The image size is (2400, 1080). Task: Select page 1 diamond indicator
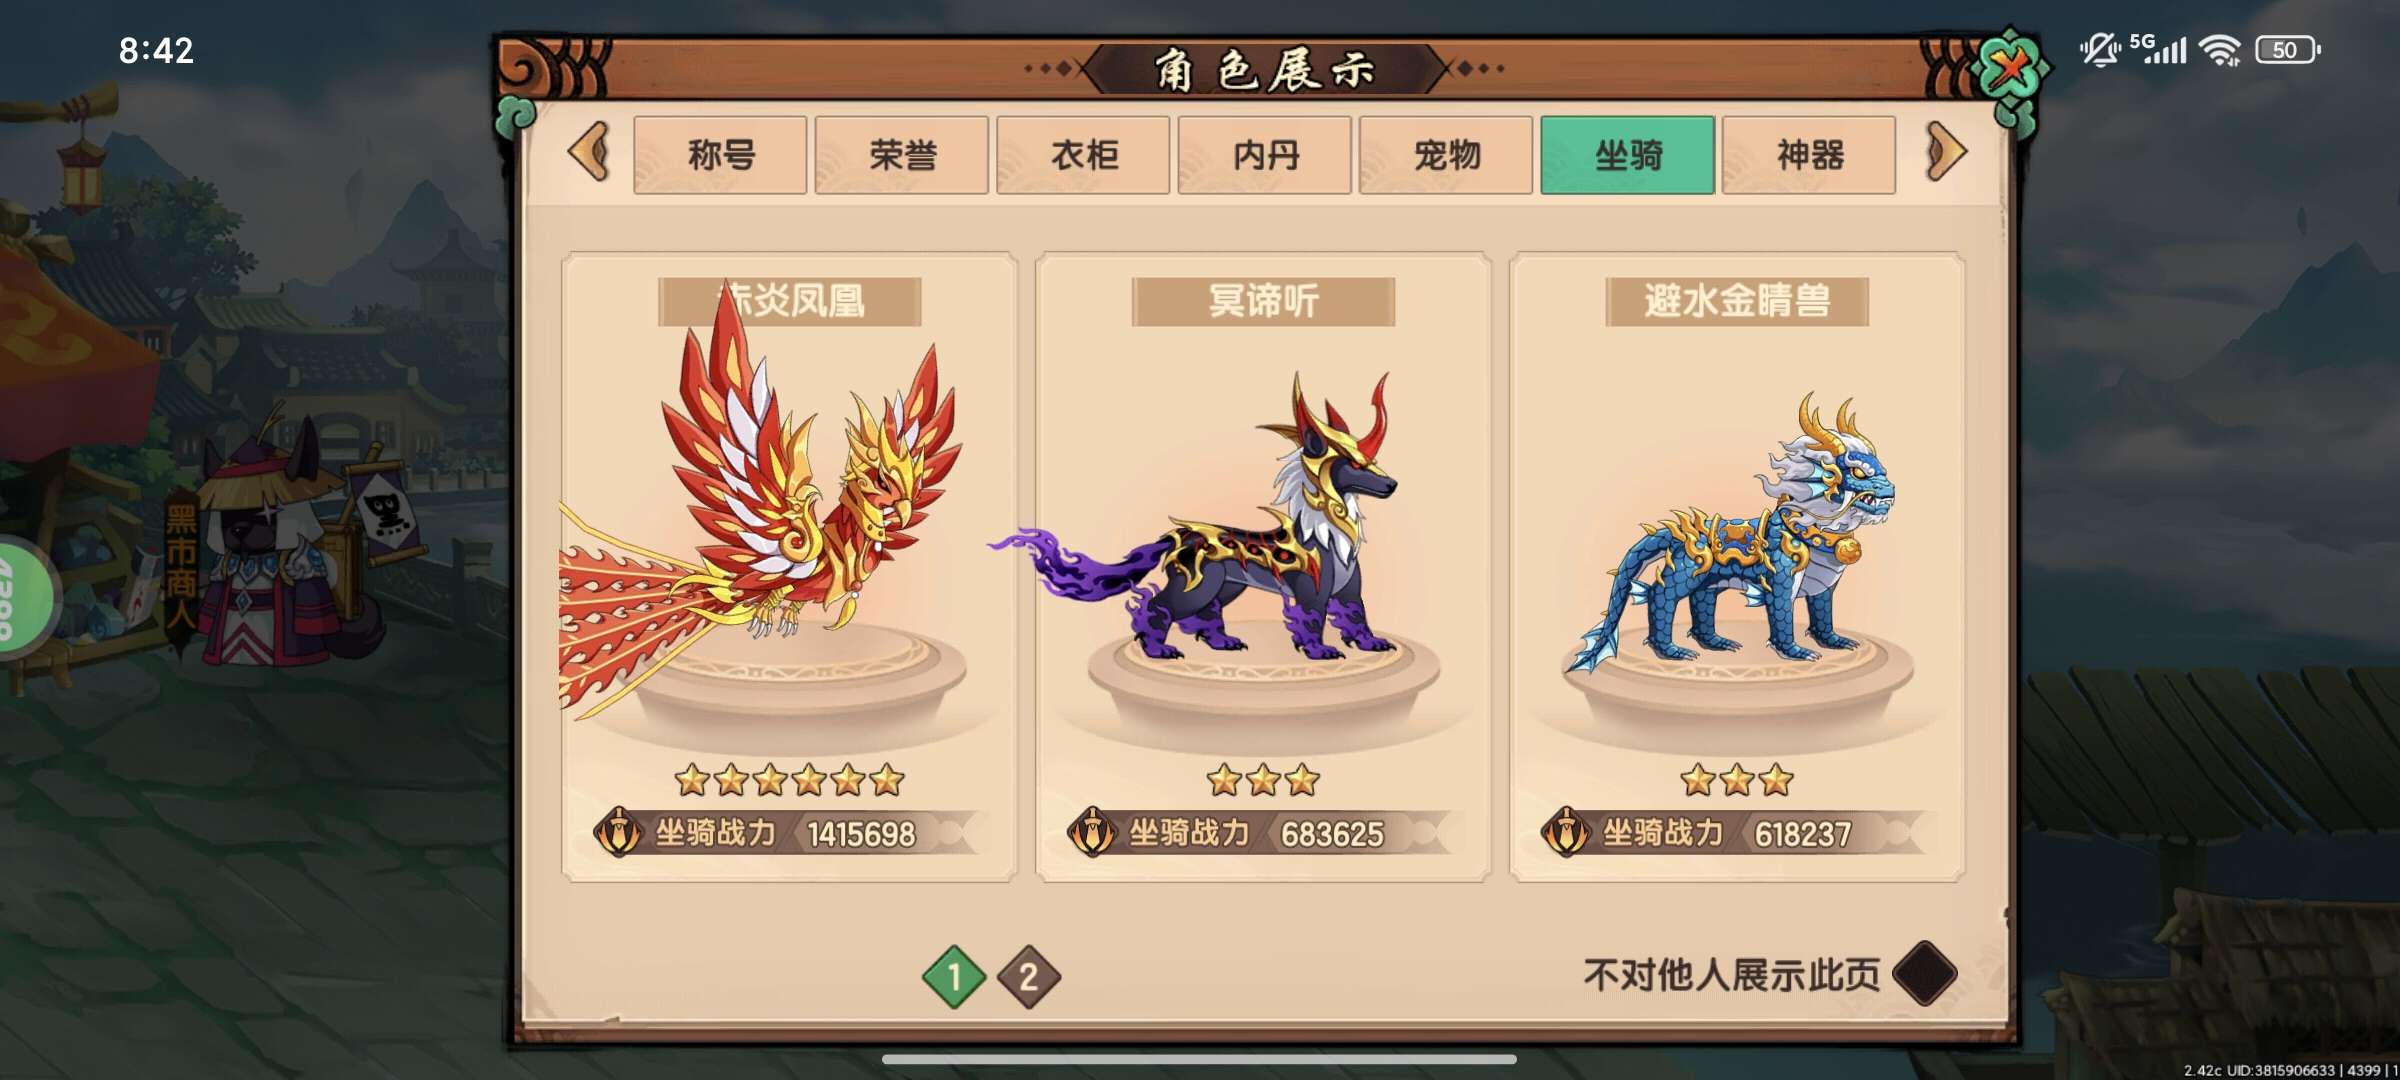point(953,976)
